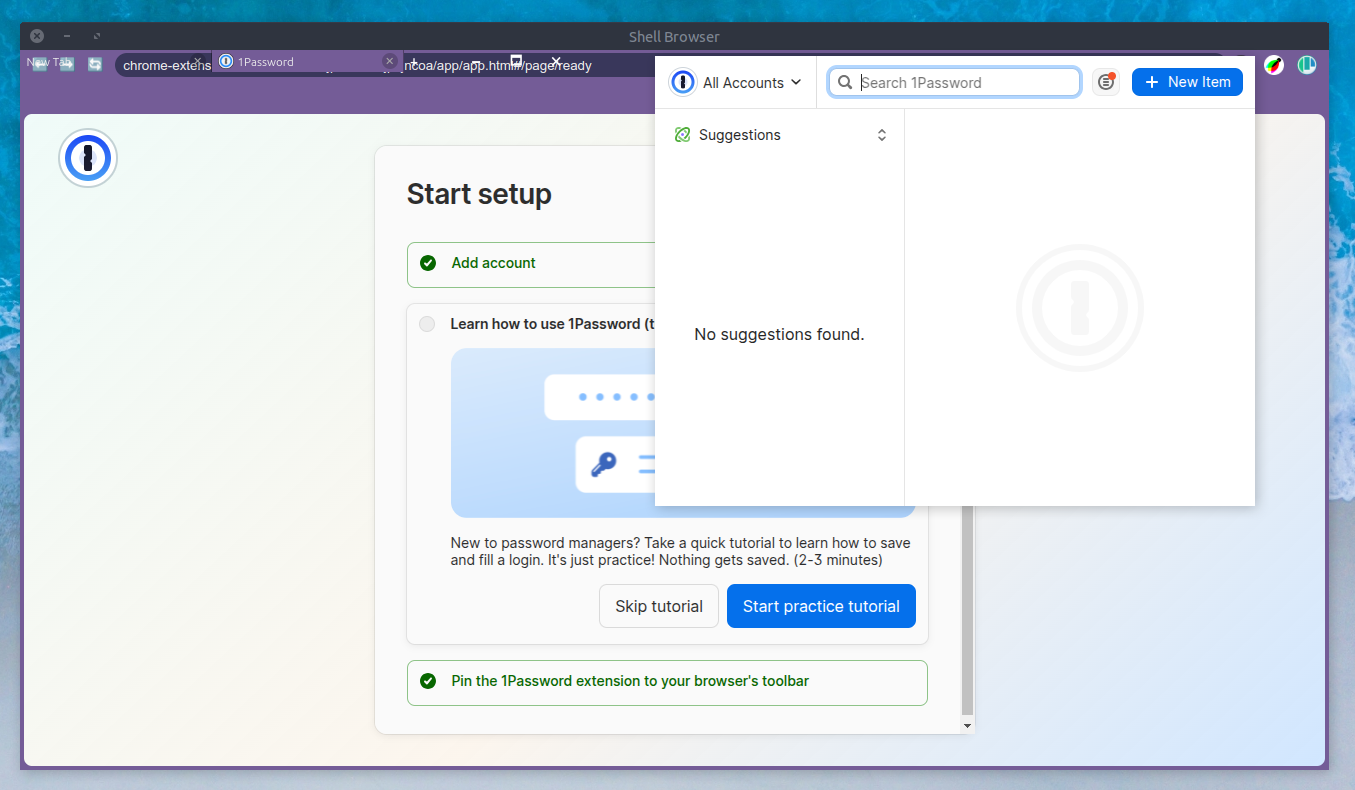Click the teal circular extension icon
Image resolution: width=1355 pixels, height=790 pixels.
(x=1307, y=65)
